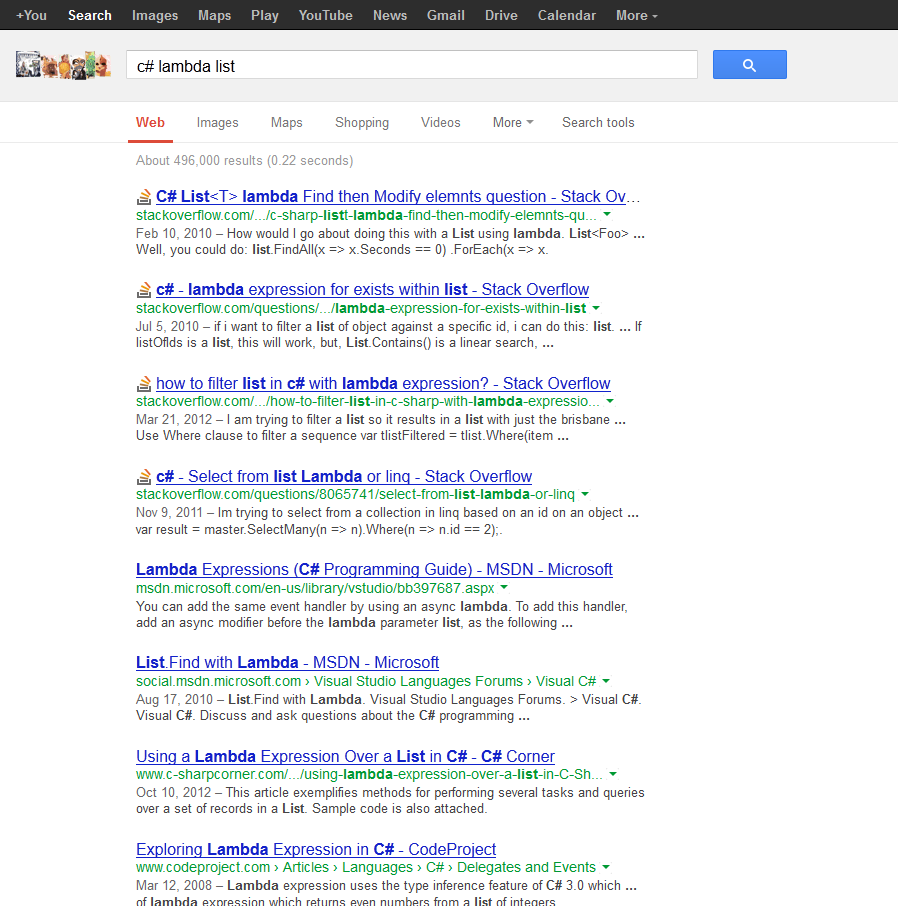The image size is (898, 906).
Task: Open dropdown arrow after c-sharp-listt-lambda-find URL
Action: [x=607, y=214]
